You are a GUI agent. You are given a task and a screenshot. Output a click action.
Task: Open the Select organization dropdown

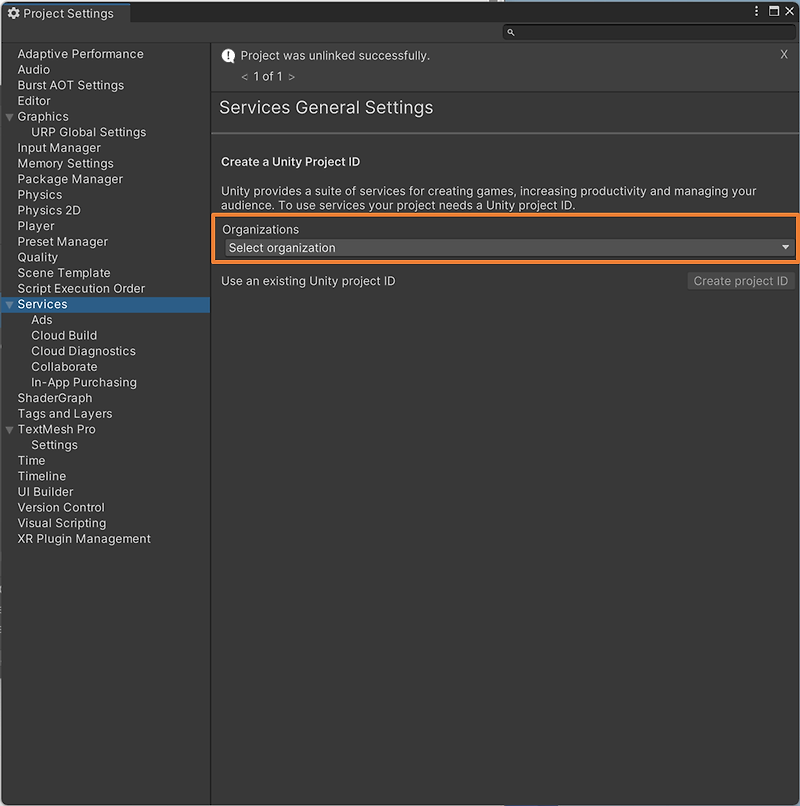coord(510,248)
